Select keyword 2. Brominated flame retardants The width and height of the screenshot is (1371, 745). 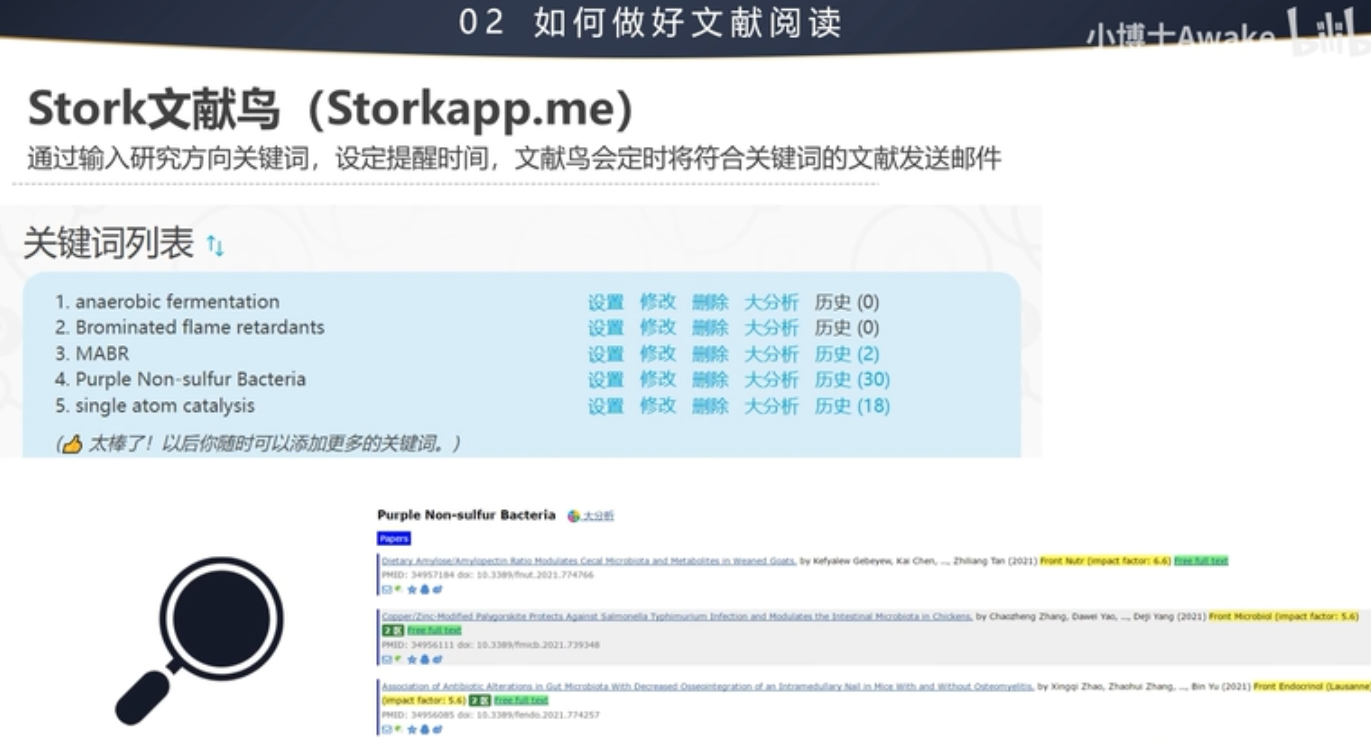(190, 328)
